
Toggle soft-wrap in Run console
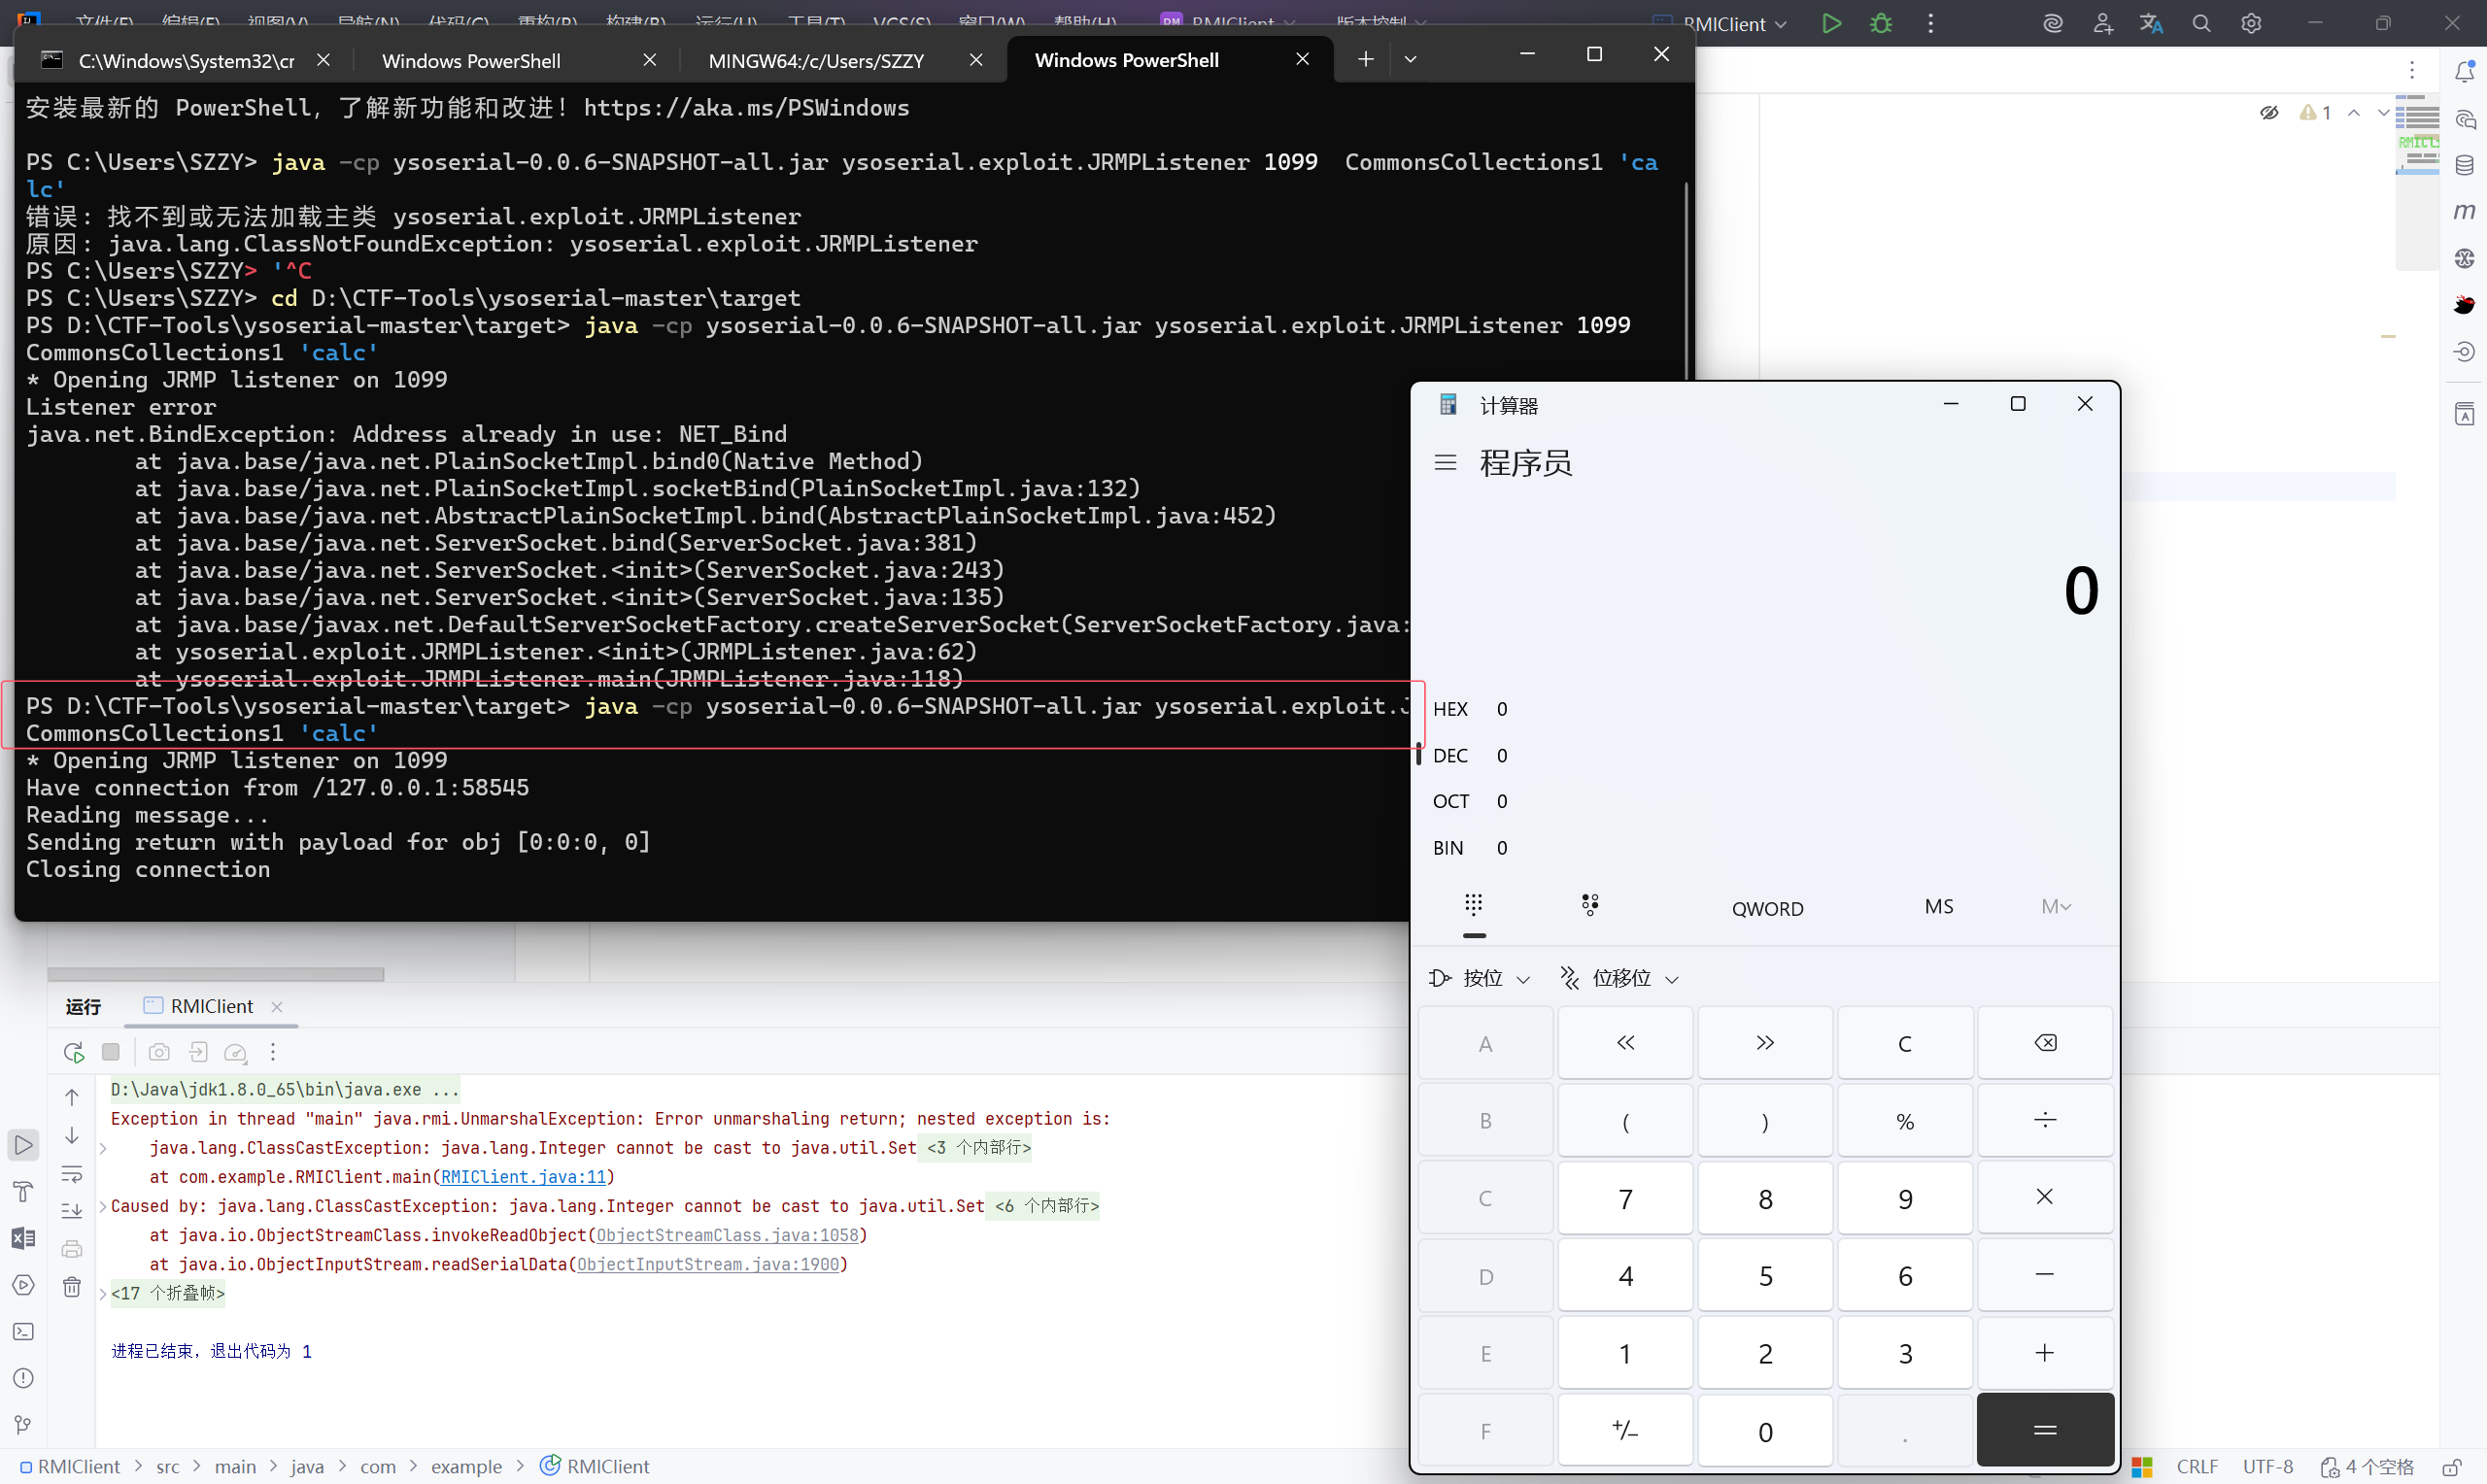[72, 1174]
